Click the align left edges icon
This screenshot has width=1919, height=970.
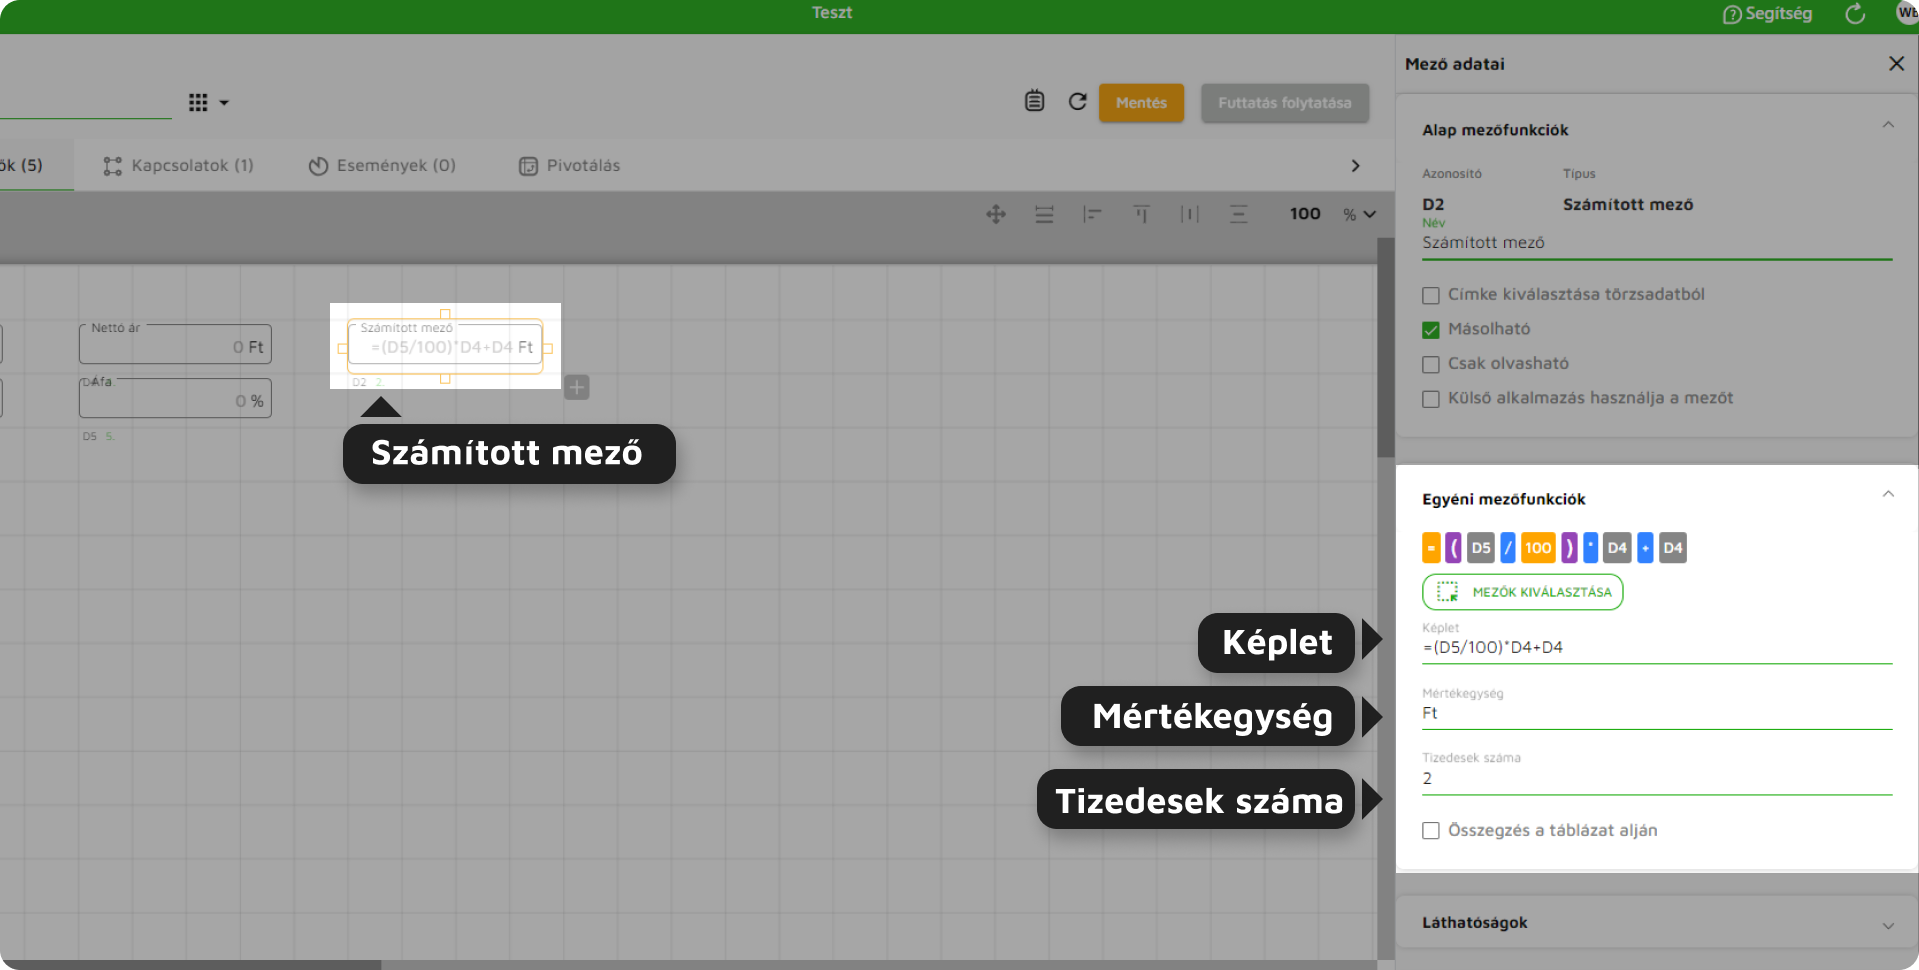(x=1092, y=214)
